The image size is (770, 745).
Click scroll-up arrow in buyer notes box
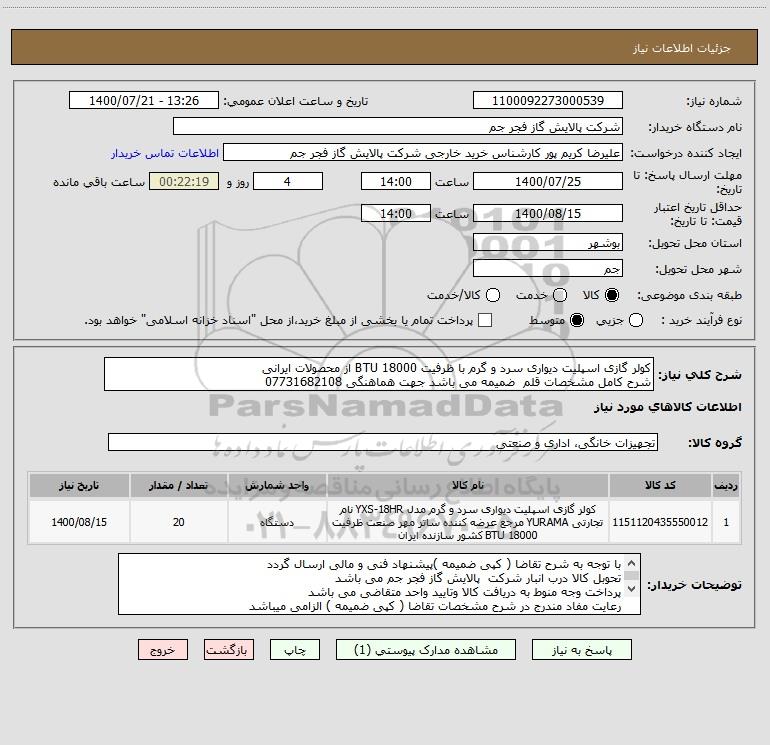(x=632, y=563)
